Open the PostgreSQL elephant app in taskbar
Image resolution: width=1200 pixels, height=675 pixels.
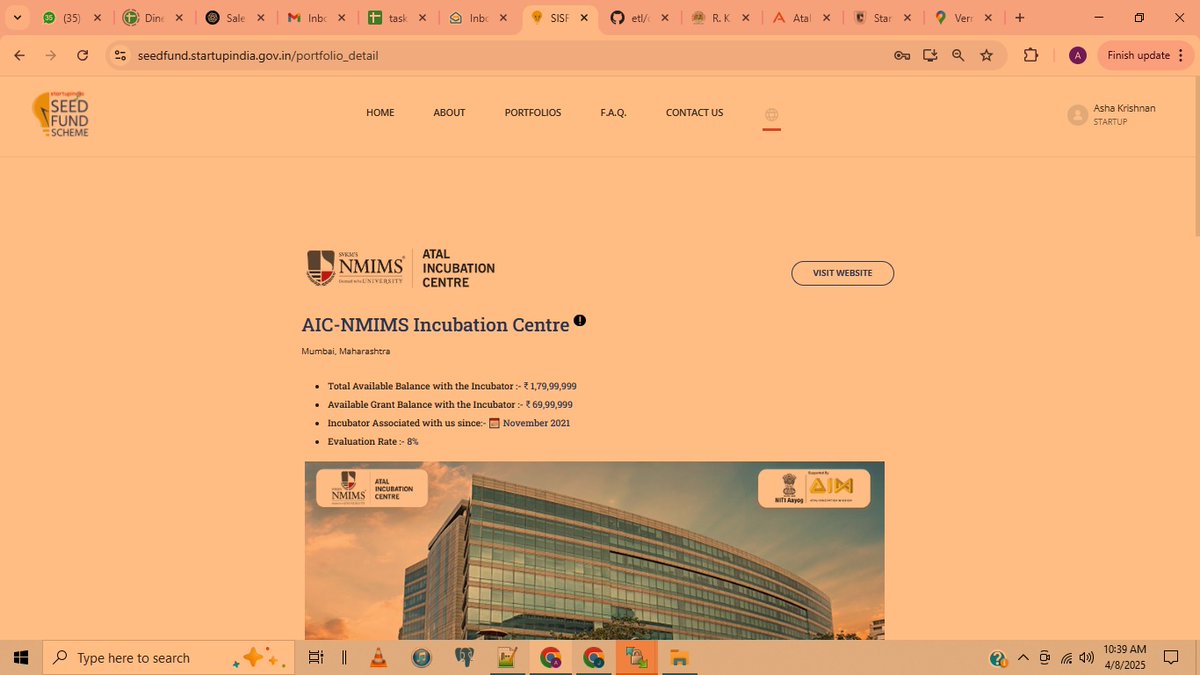coord(464,658)
